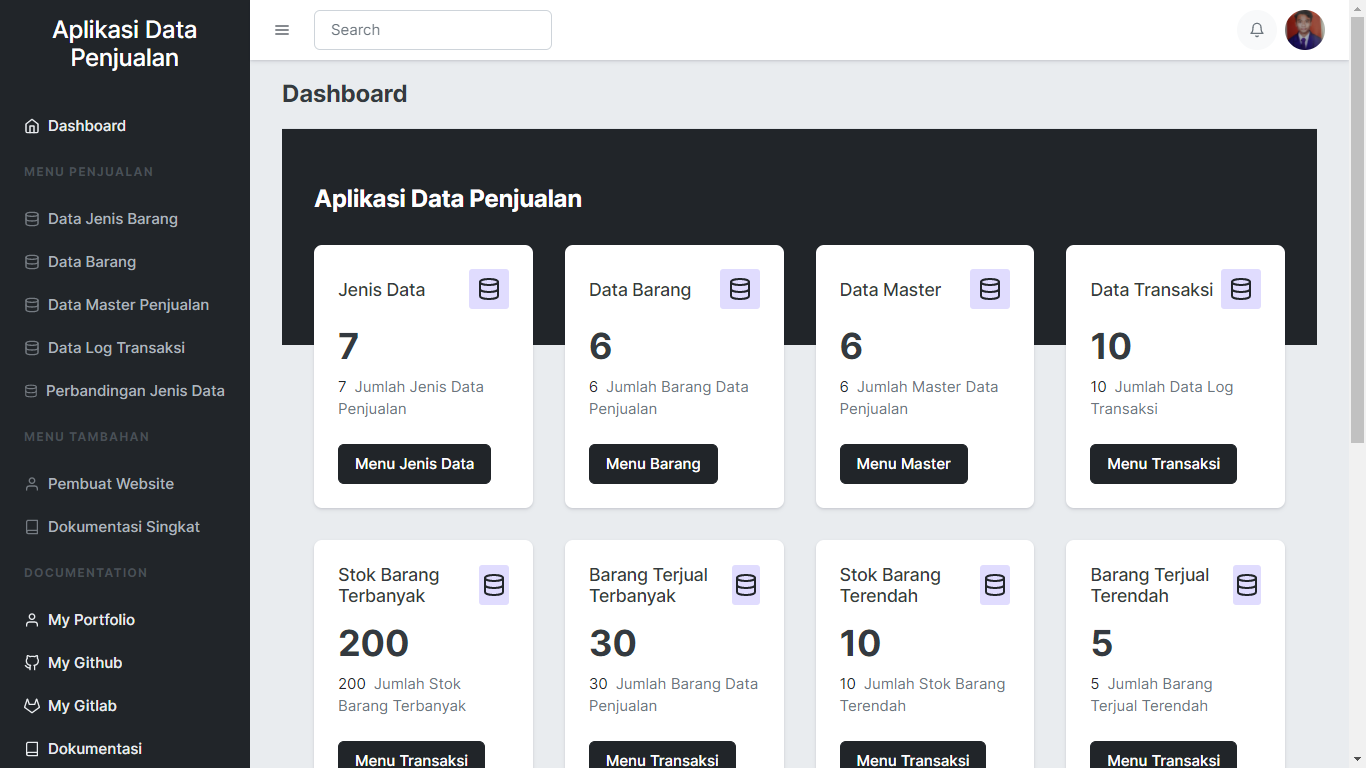Click the book icon beside Dokumentasi Singkat
The width and height of the screenshot is (1366, 768).
pyautogui.click(x=32, y=527)
